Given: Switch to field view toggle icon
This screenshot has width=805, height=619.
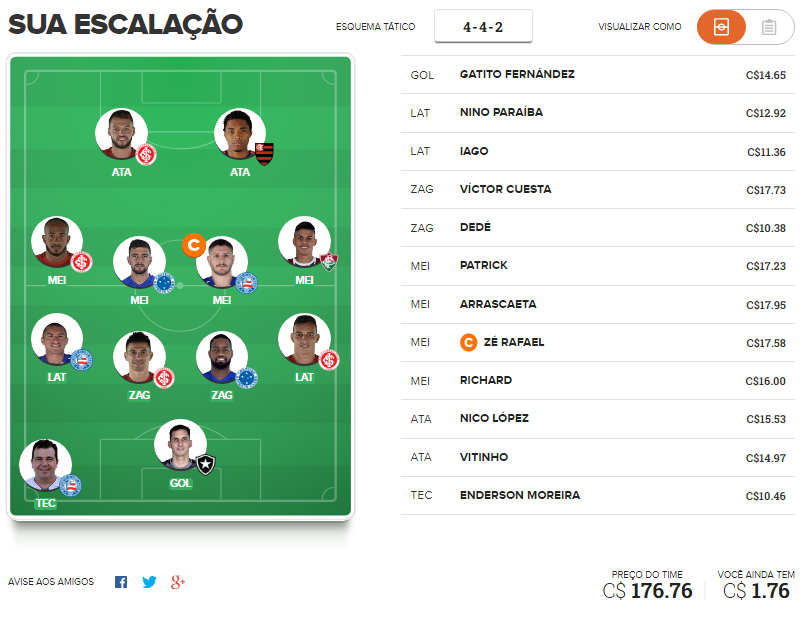Looking at the screenshot, I should pyautogui.click(x=721, y=27).
